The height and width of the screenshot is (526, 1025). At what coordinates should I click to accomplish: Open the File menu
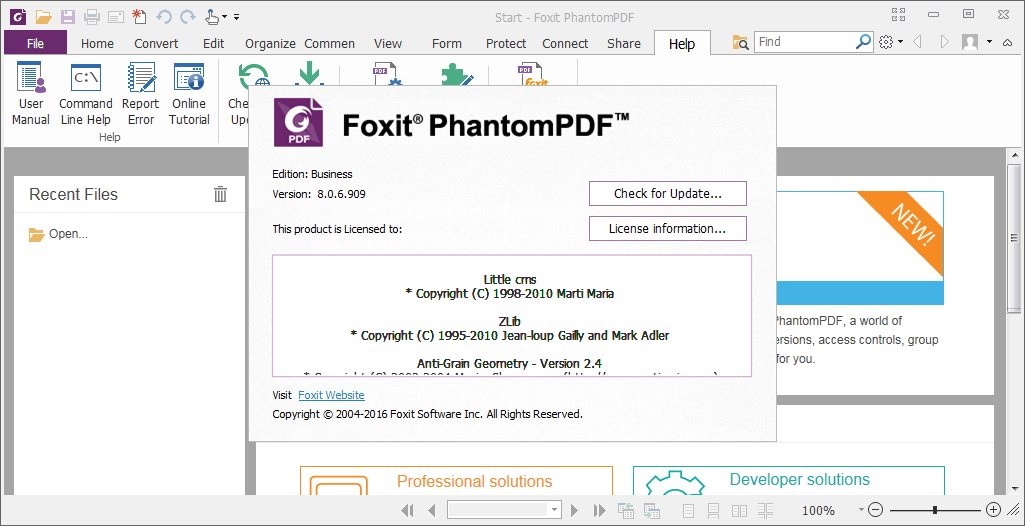pos(35,43)
